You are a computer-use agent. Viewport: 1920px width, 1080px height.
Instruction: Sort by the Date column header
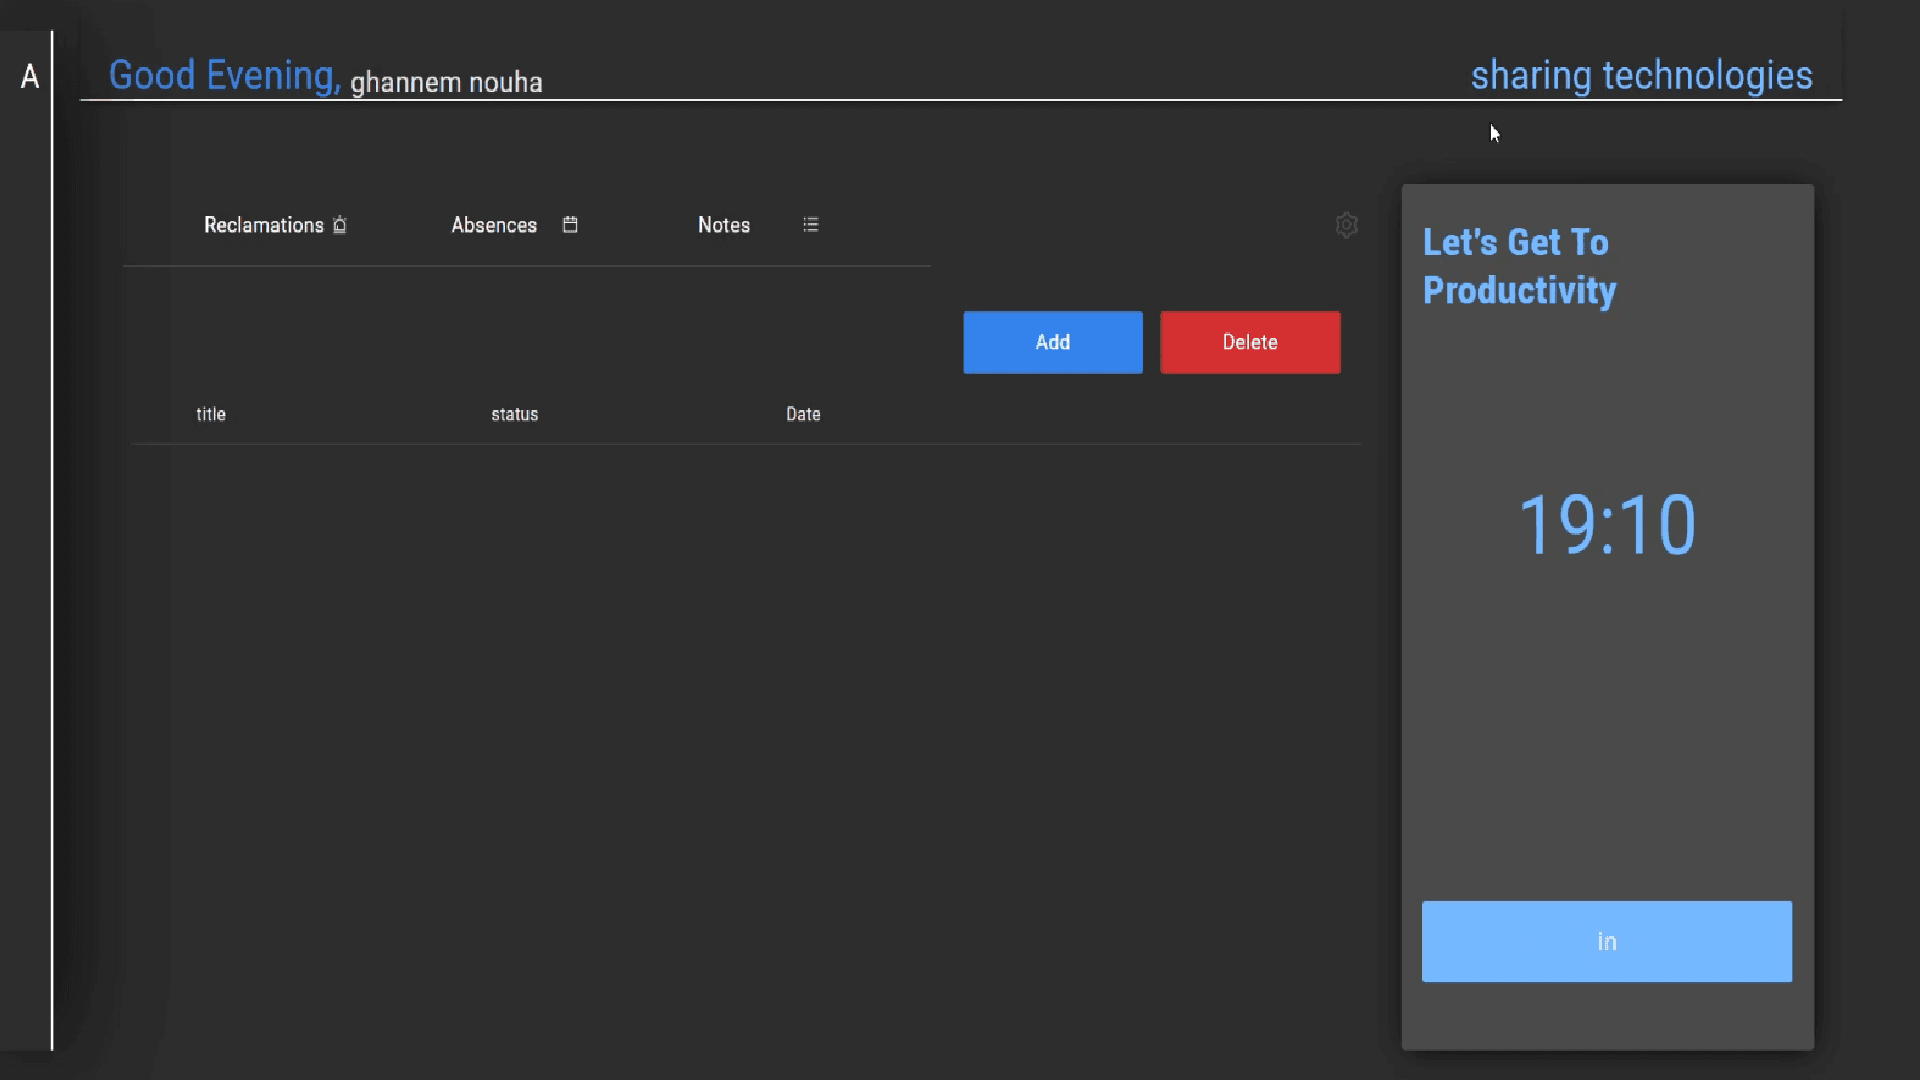click(803, 414)
